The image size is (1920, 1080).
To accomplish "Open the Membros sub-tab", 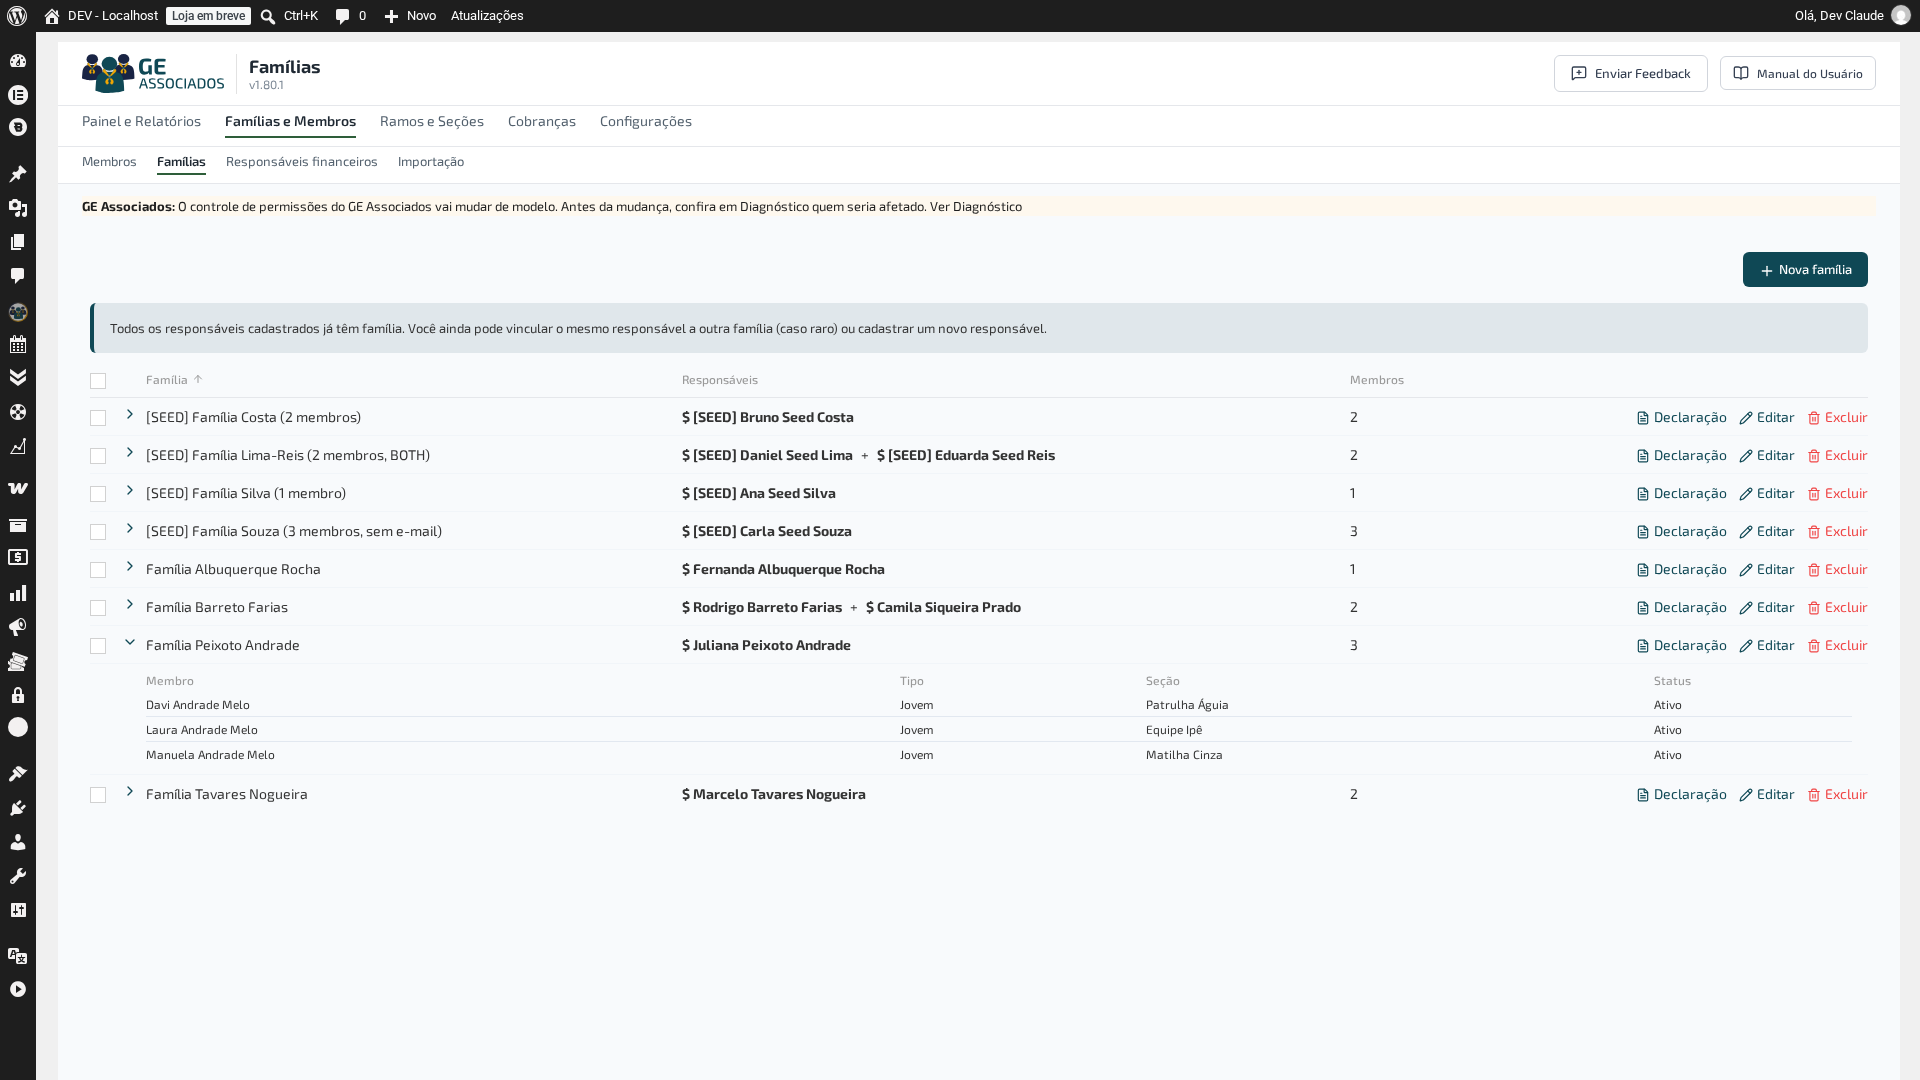I will tap(109, 162).
